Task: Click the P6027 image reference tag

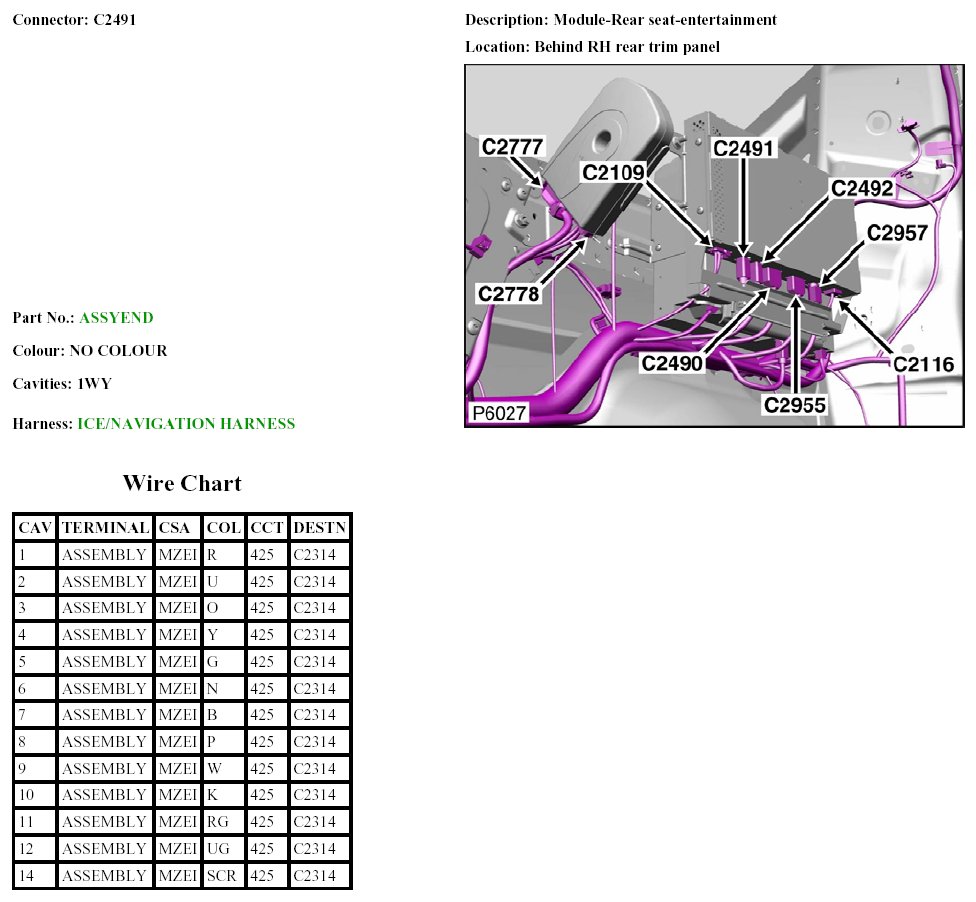Action: 499,414
